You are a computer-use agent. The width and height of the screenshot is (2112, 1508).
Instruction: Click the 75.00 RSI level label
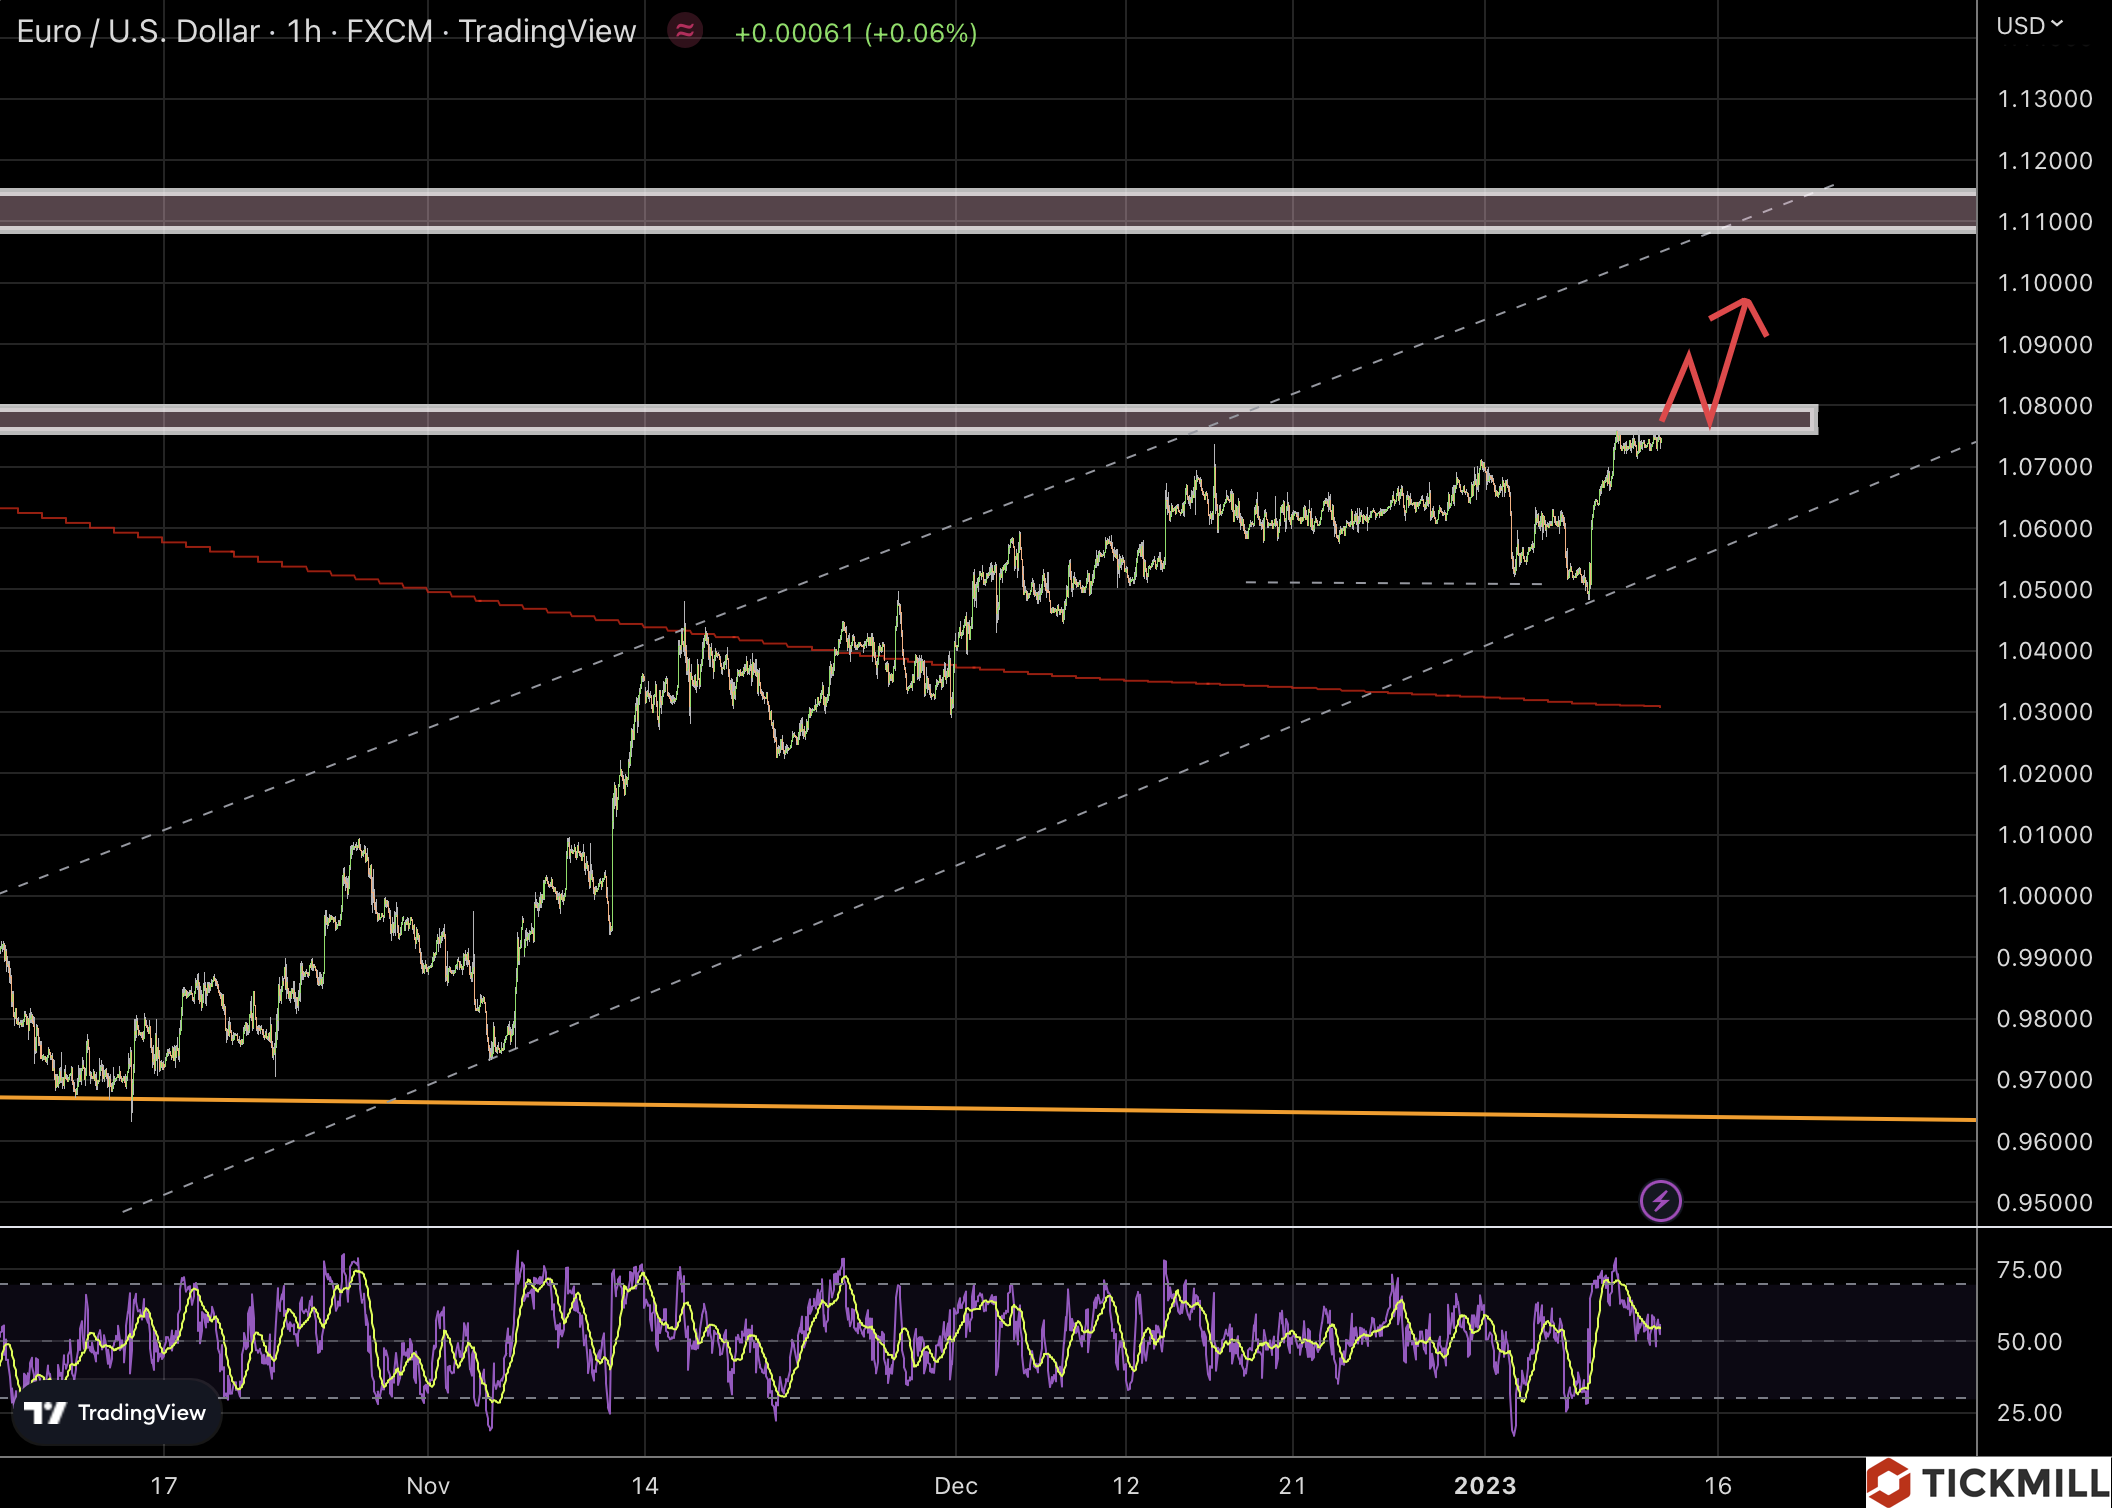coord(2029,1270)
